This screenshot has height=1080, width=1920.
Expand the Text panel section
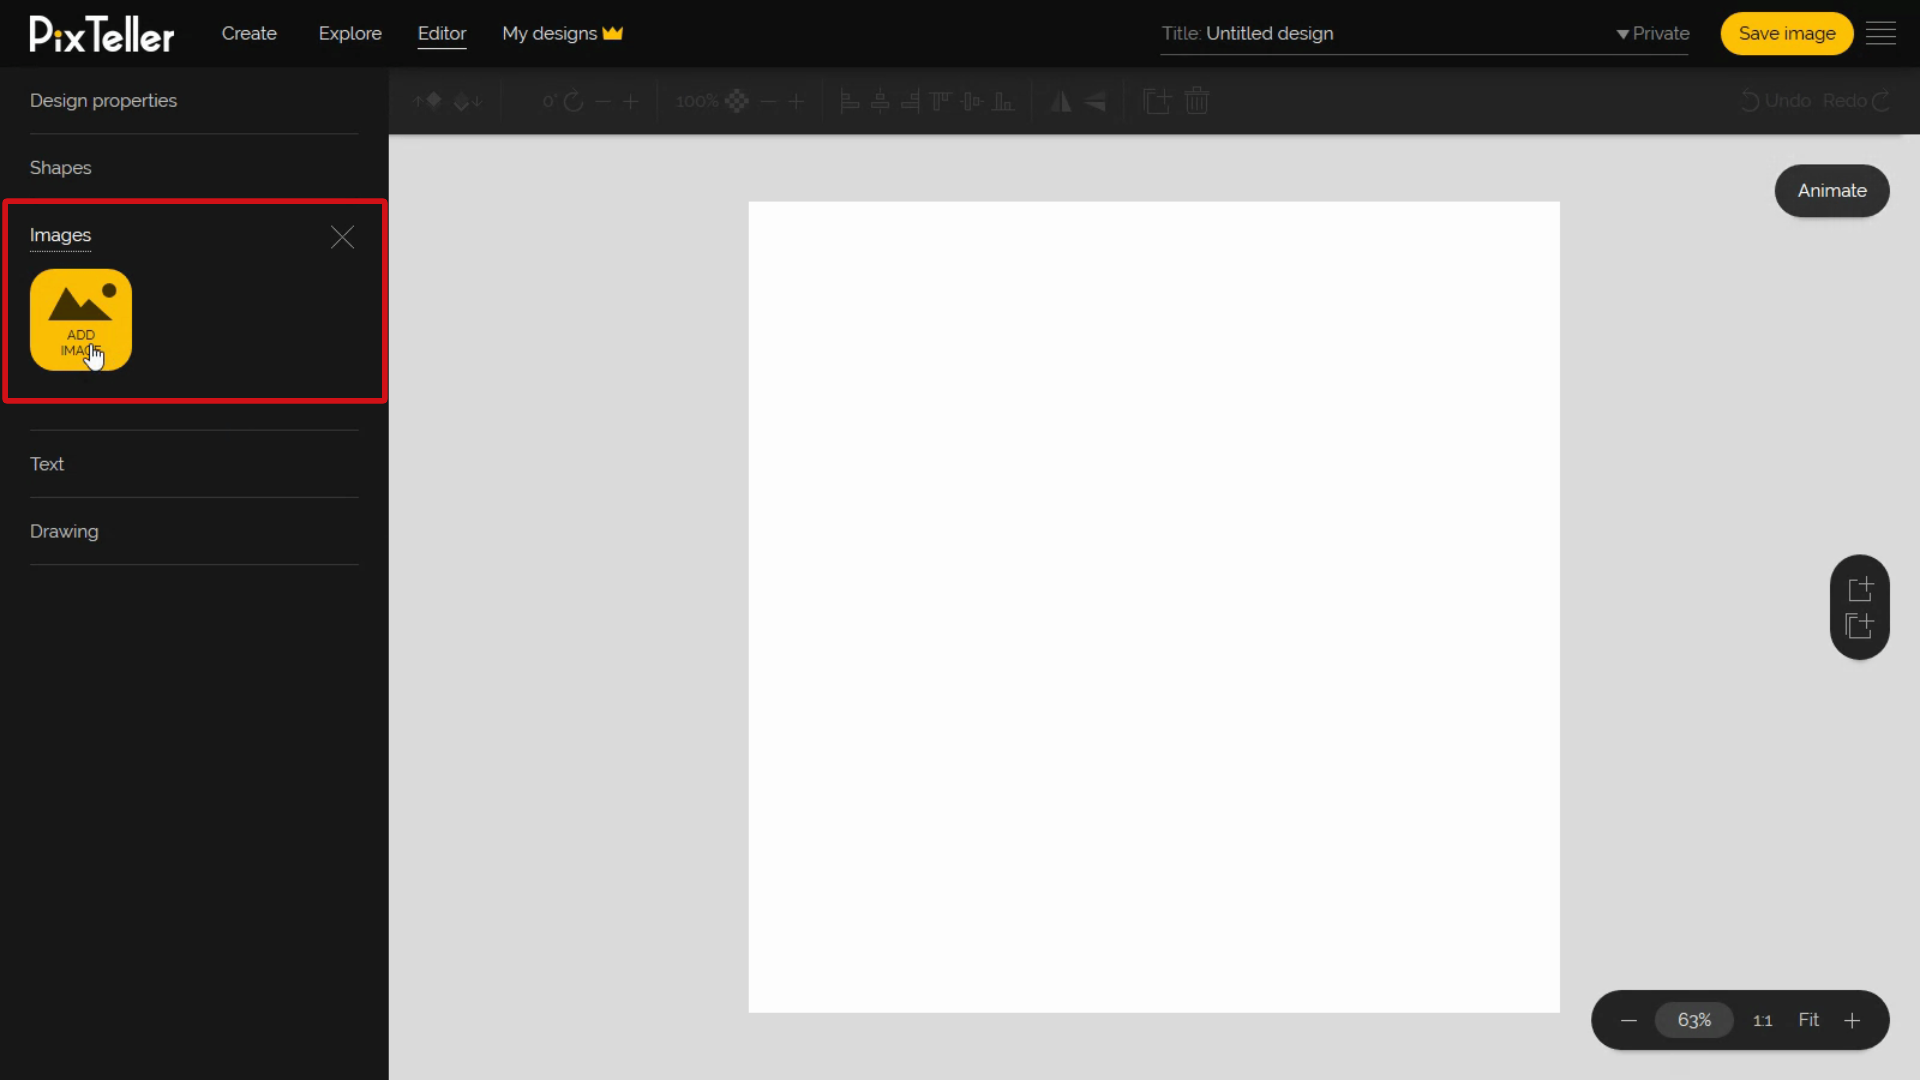click(x=46, y=463)
